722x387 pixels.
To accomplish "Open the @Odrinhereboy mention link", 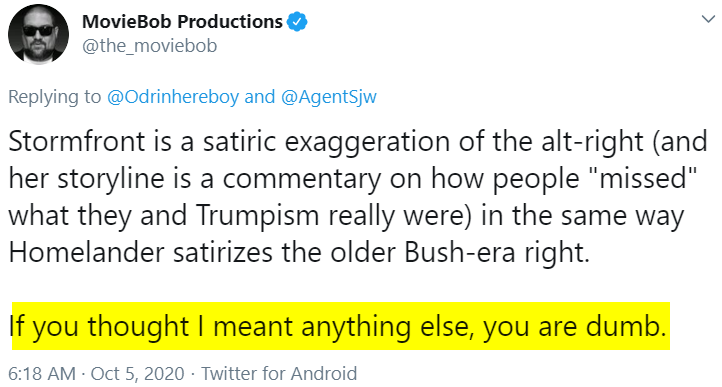I will click(x=173, y=97).
